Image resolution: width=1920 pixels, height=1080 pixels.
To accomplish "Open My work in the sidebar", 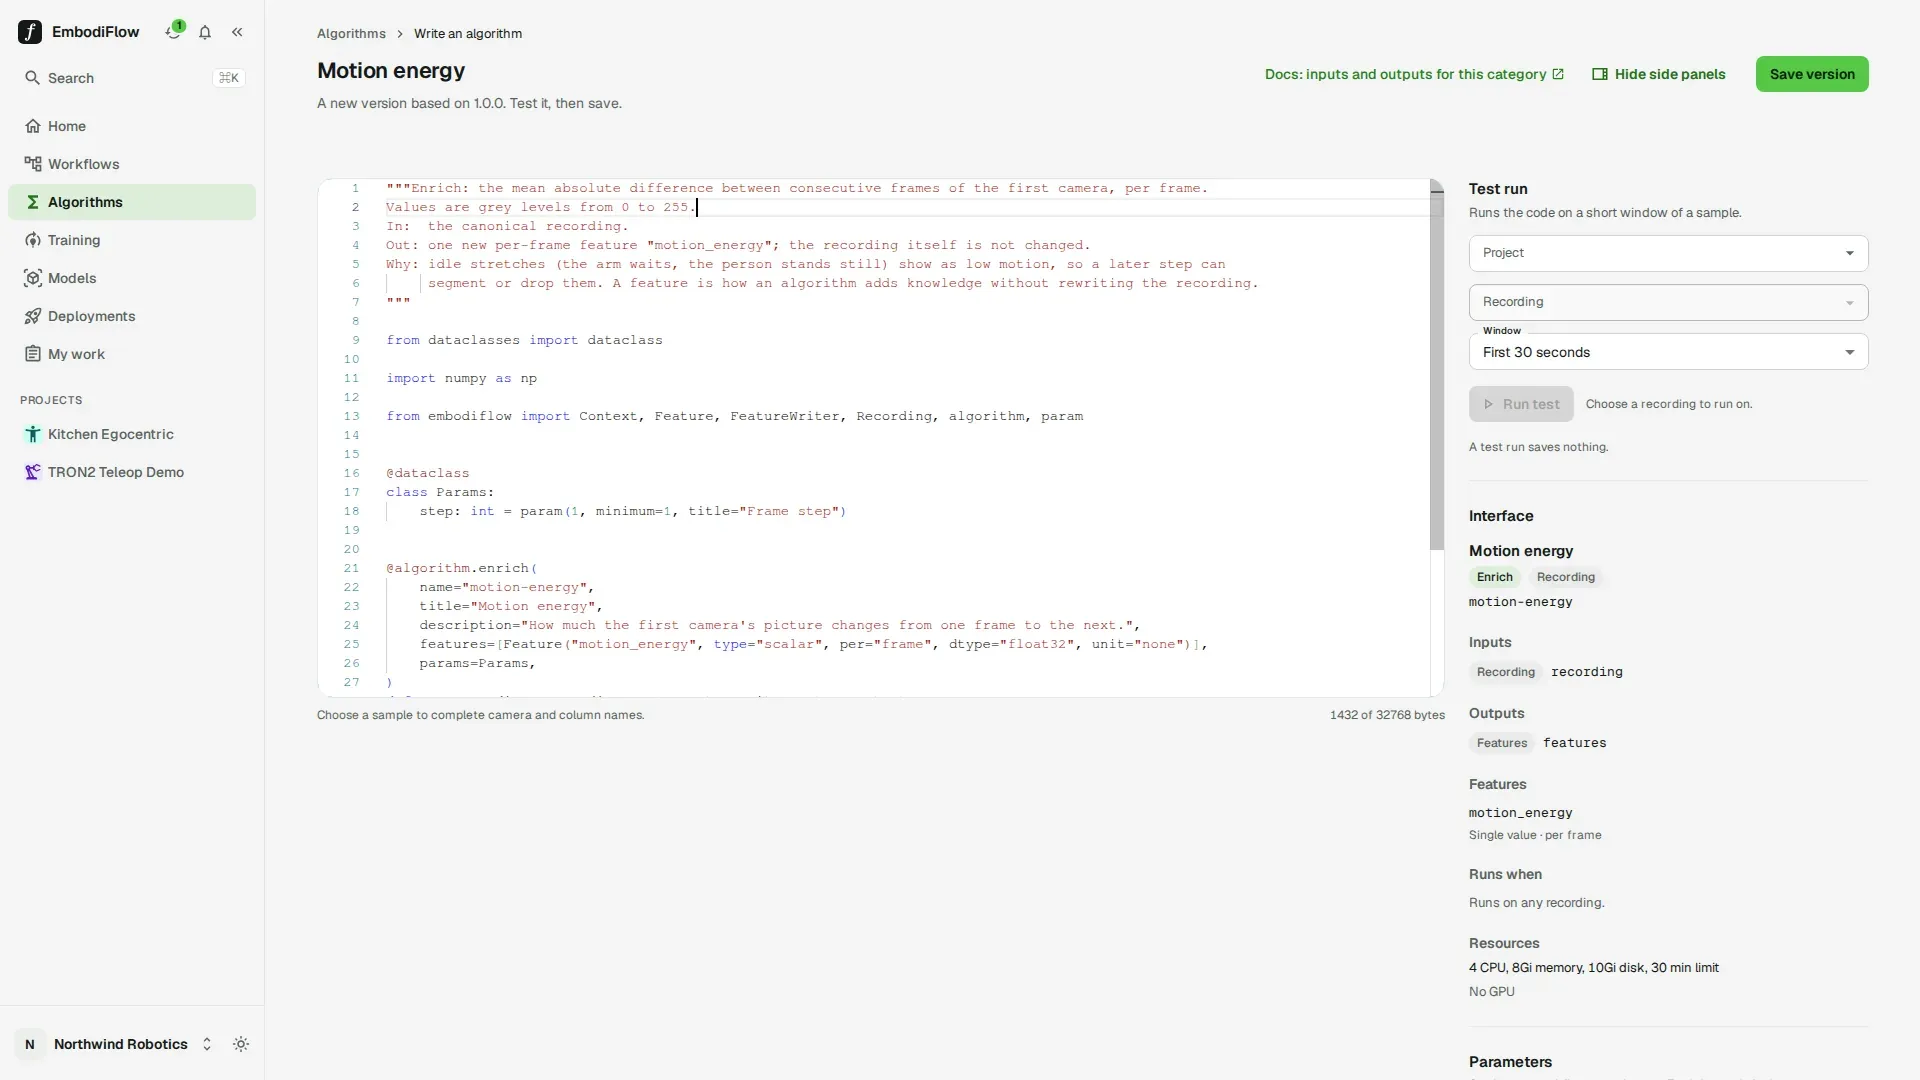I will pyautogui.click(x=132, y=354).
